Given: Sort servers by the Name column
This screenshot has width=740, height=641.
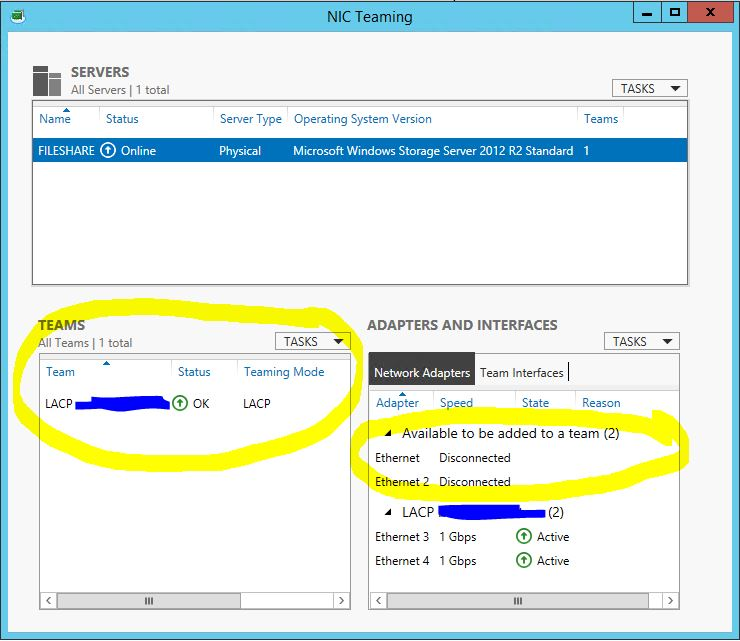Looking at the screenshot, I should (x=55, y=118).
